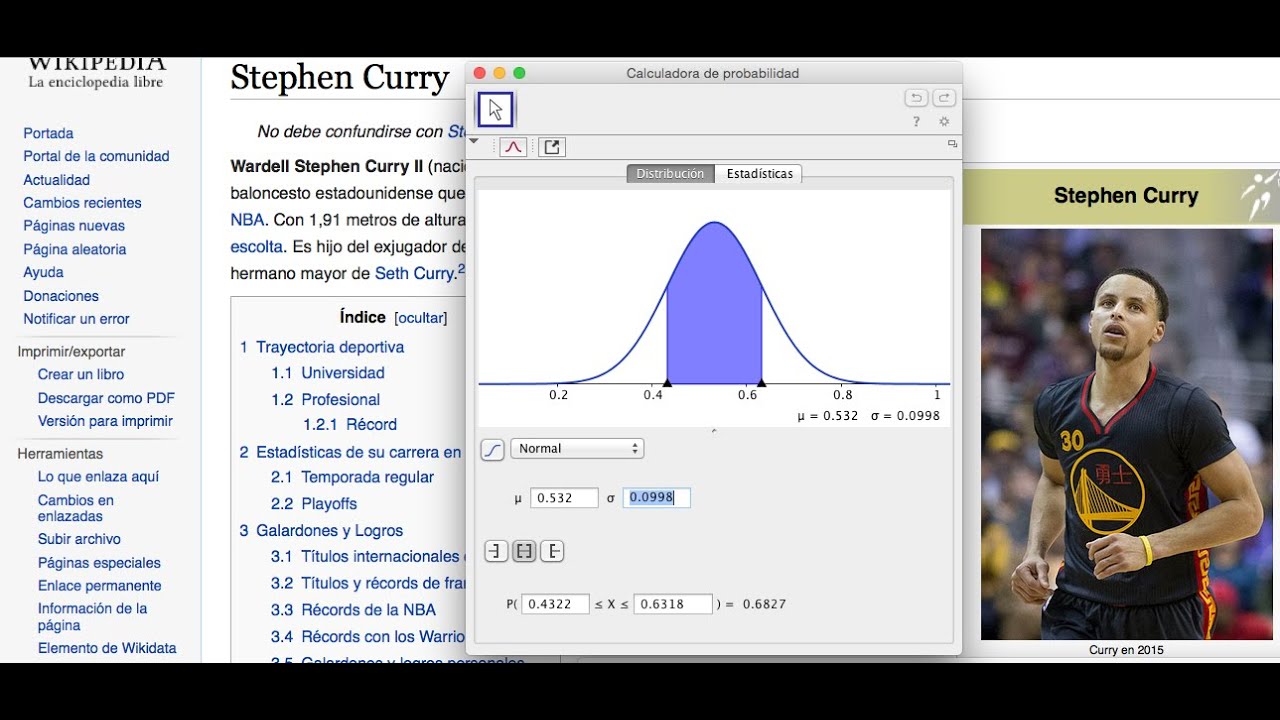Click the lower bound 0.4322 field
This screenshot has height=720, width=1280.
555,604
